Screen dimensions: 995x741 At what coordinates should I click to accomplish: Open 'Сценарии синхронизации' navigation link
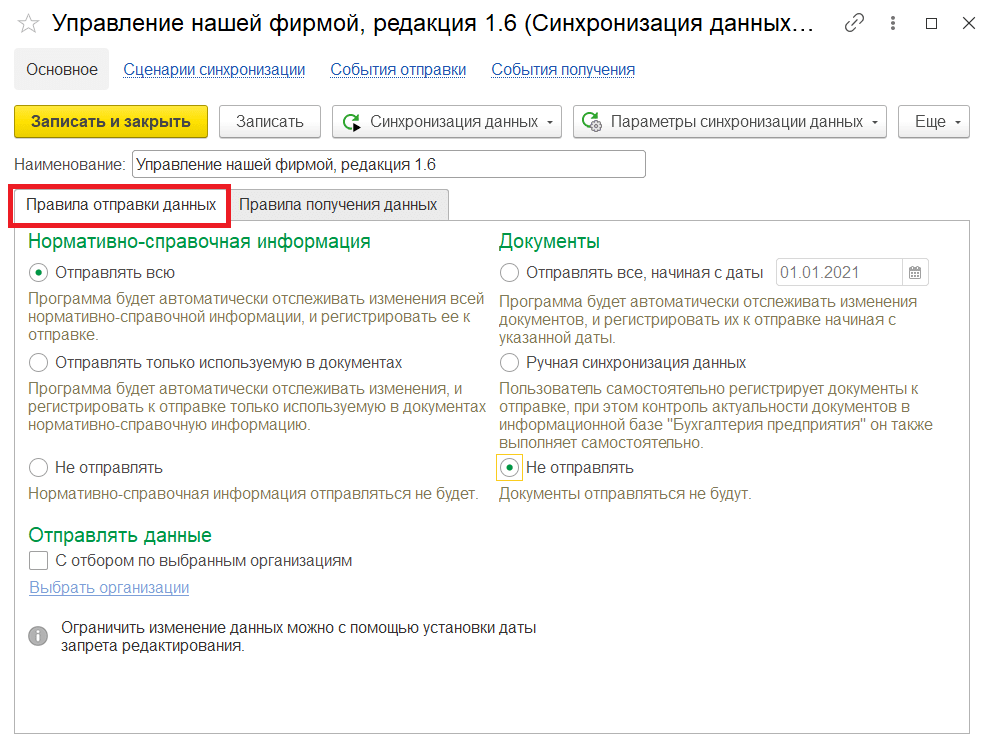pyautogui.click(x=214, y=70)
